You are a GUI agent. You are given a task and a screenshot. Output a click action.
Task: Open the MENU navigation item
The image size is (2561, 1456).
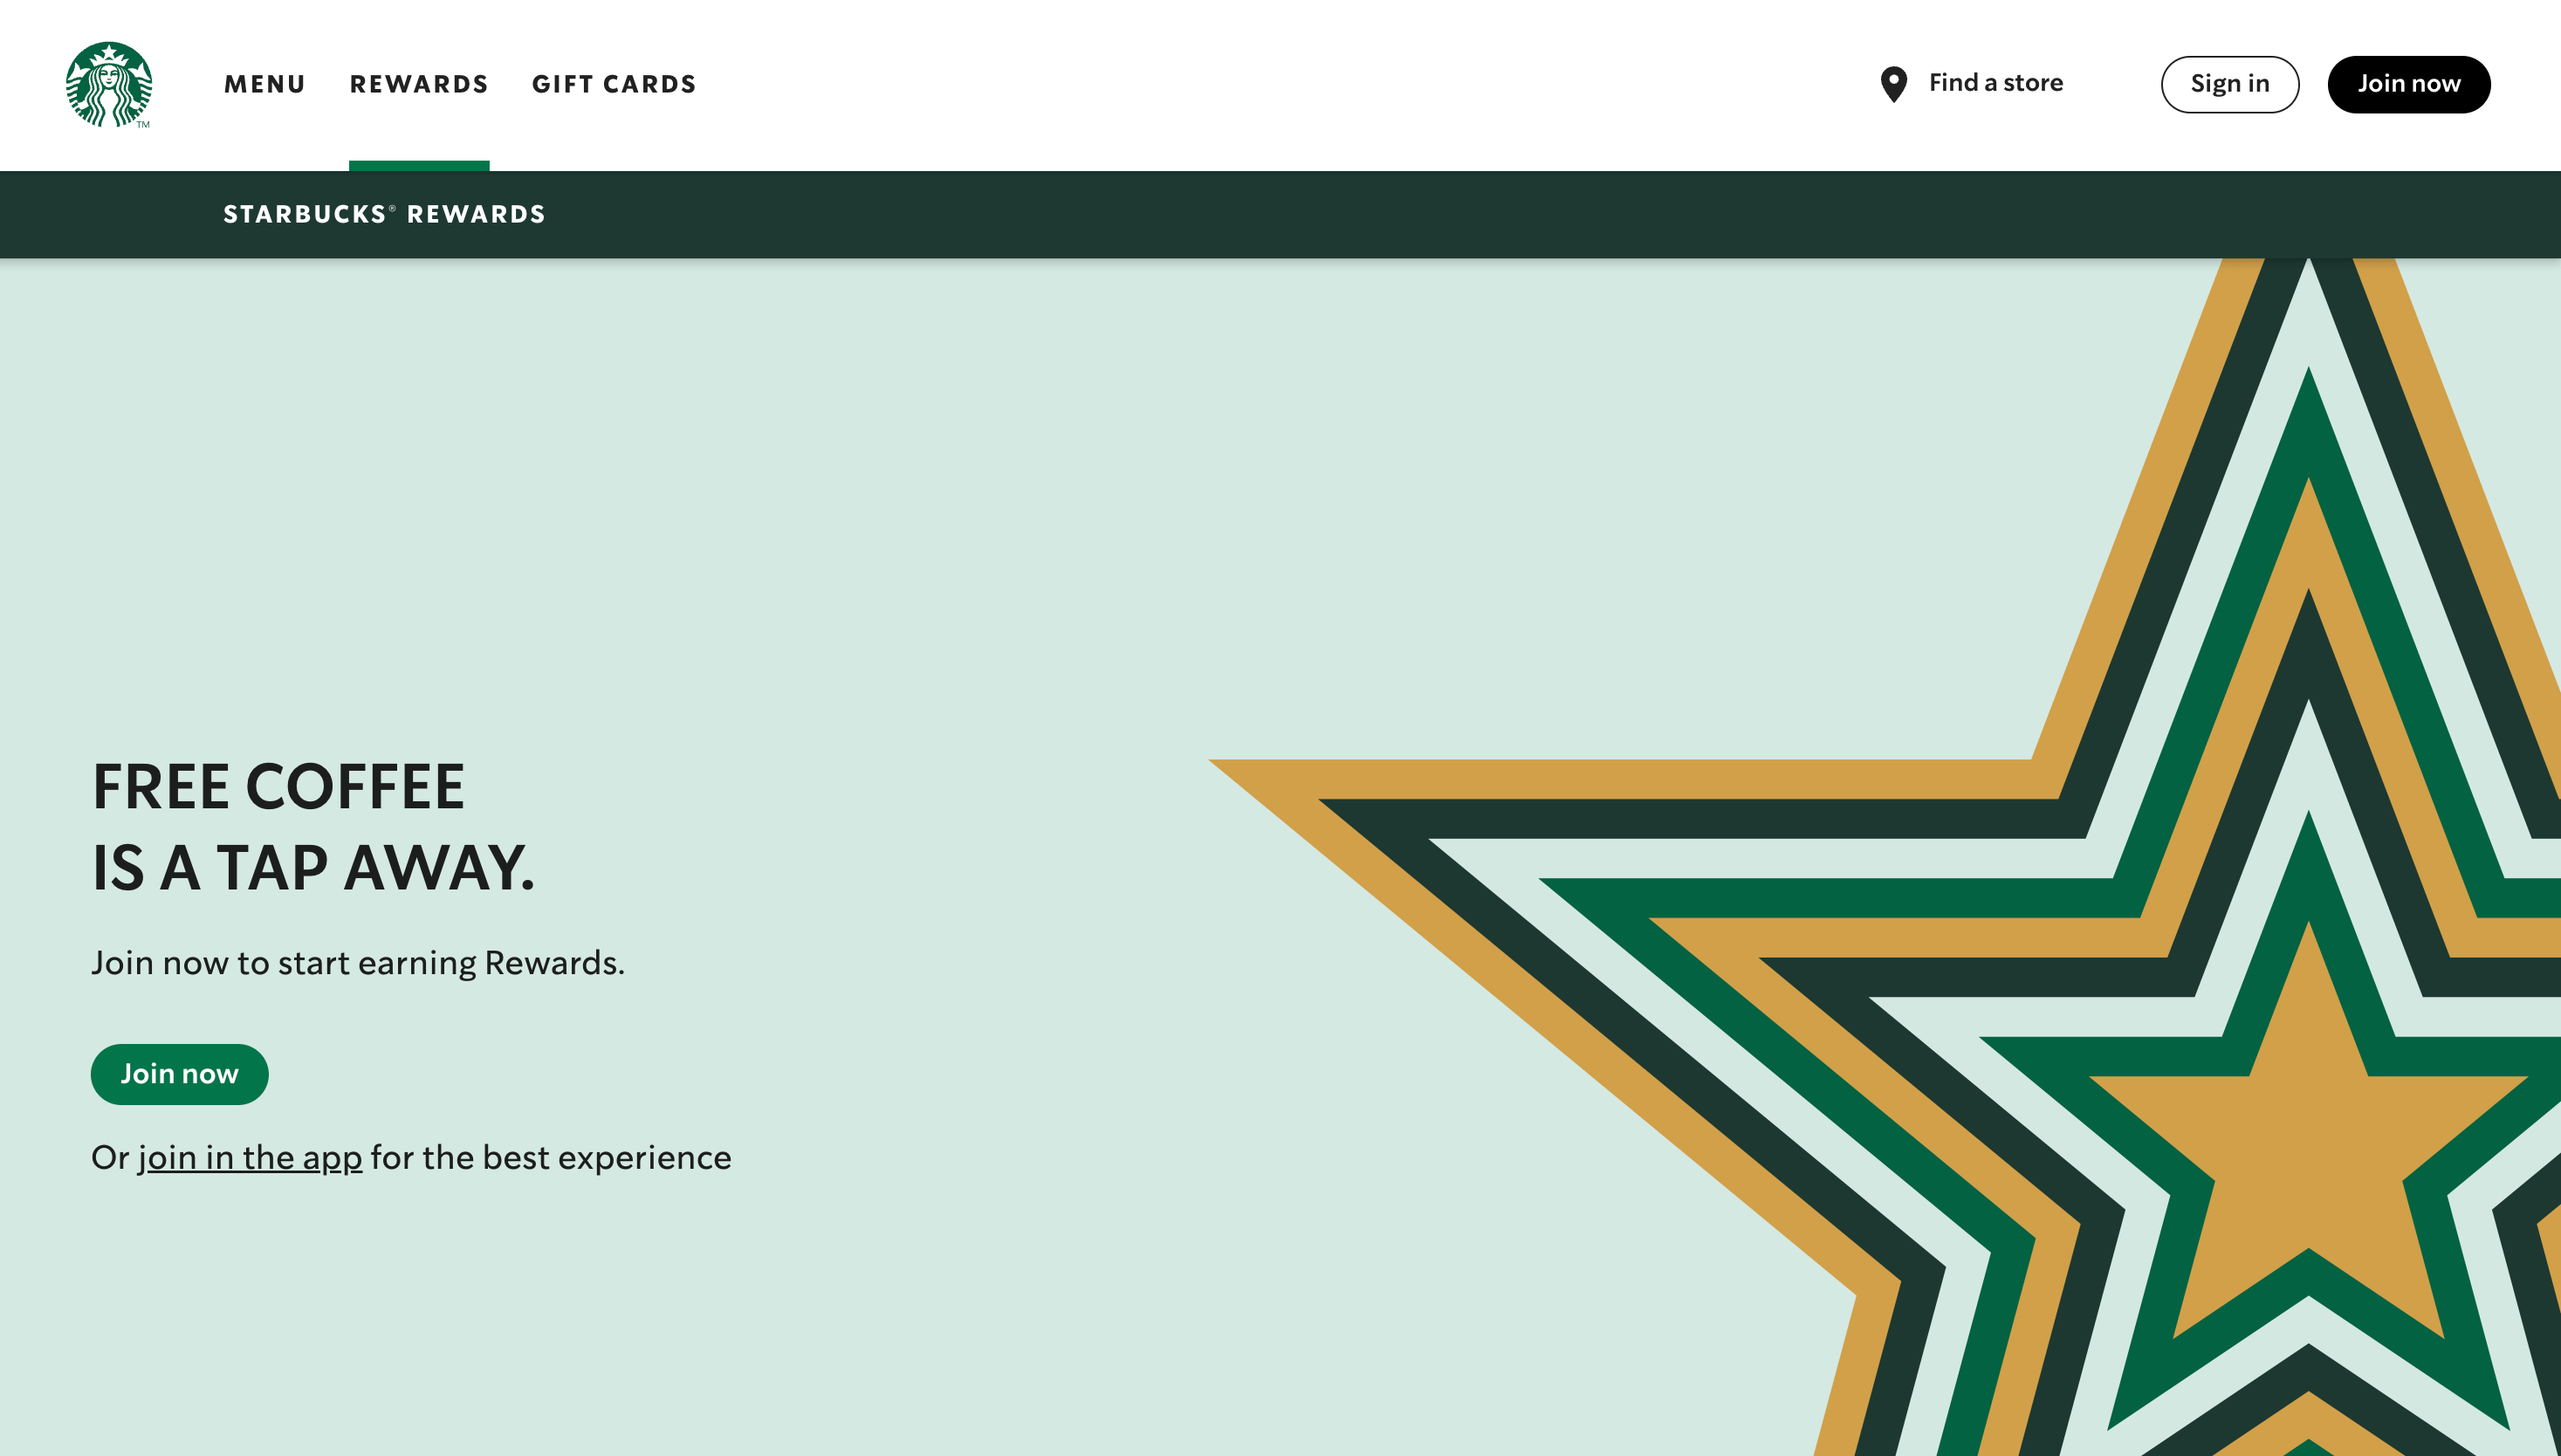(264, 83)
